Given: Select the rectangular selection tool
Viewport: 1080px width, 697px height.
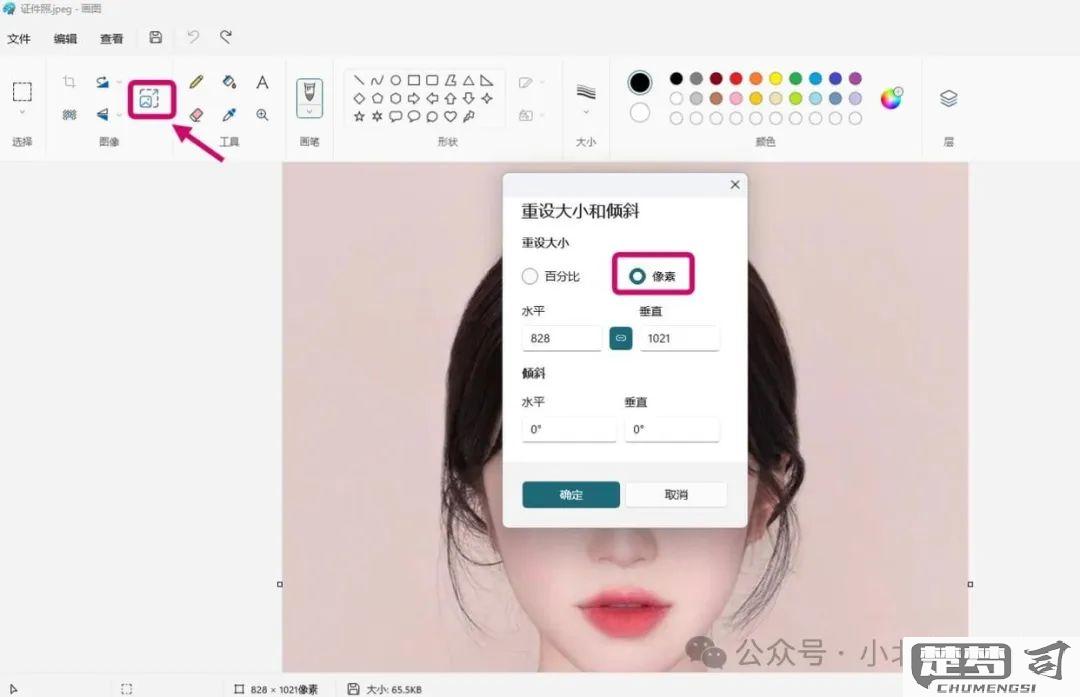Looking at the screenshot, I should [22, 91].
